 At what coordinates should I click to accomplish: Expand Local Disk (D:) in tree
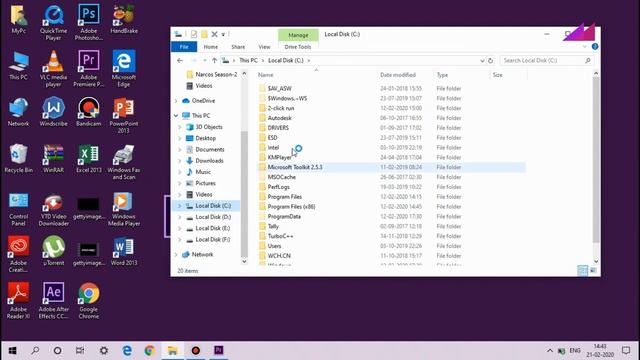point(180,217)
